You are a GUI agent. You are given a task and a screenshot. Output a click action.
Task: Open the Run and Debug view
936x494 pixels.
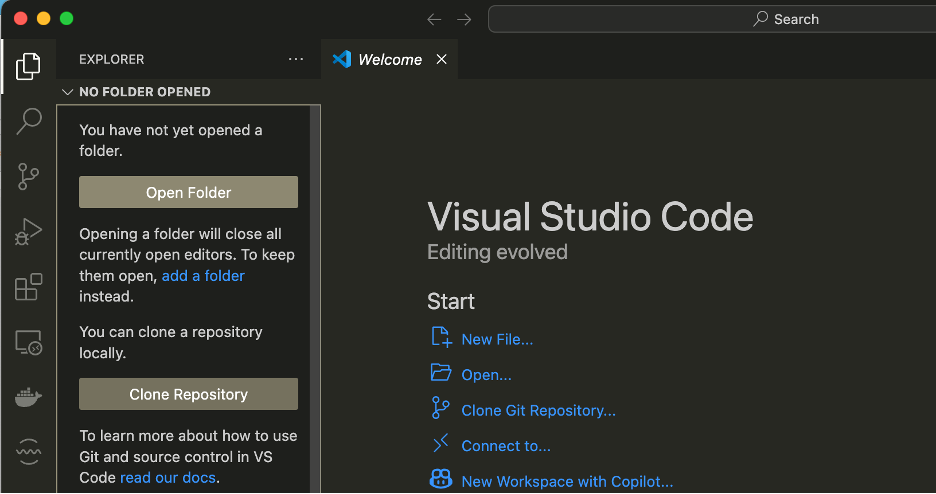pos(28,232)
